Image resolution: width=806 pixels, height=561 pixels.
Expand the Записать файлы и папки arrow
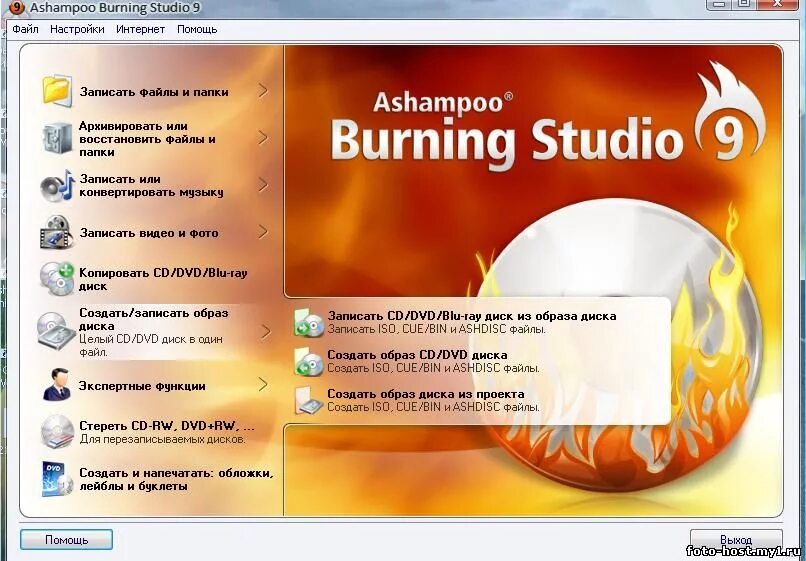click(263, 91)
